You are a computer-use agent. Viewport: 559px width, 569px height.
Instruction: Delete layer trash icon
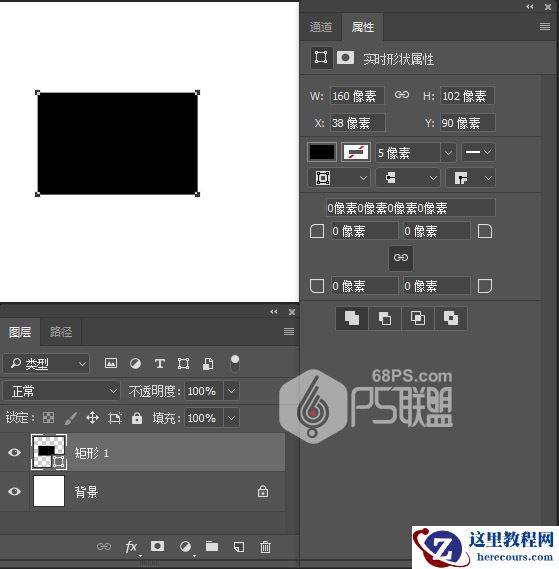[x=265, y=547]
